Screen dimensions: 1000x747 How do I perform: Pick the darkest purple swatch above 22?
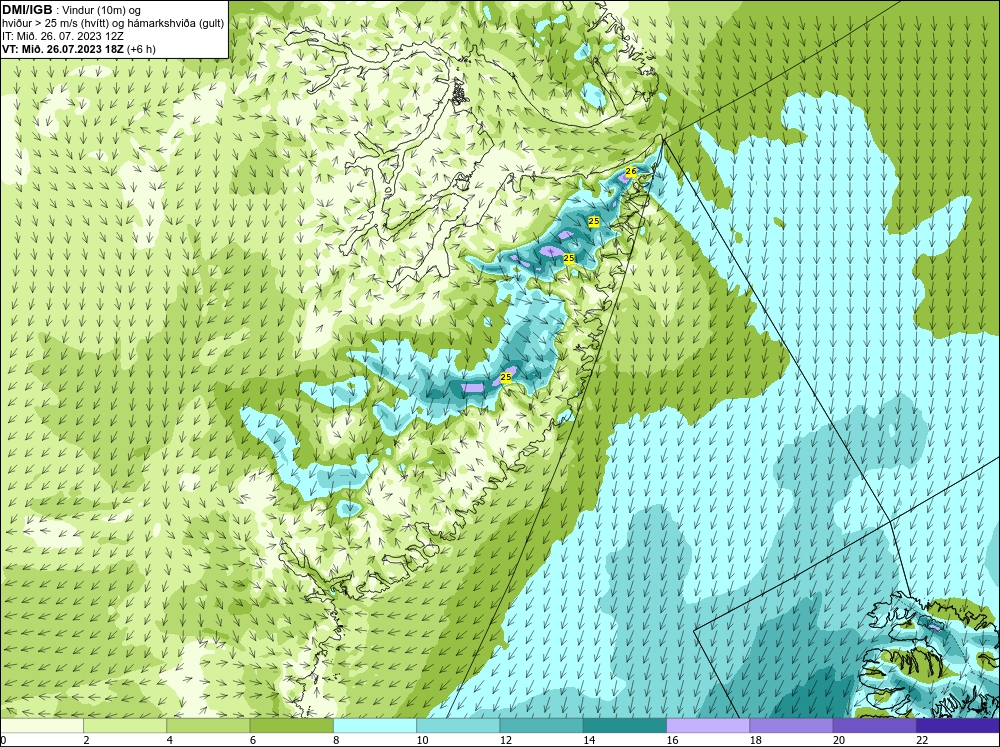tap(957, 726)
